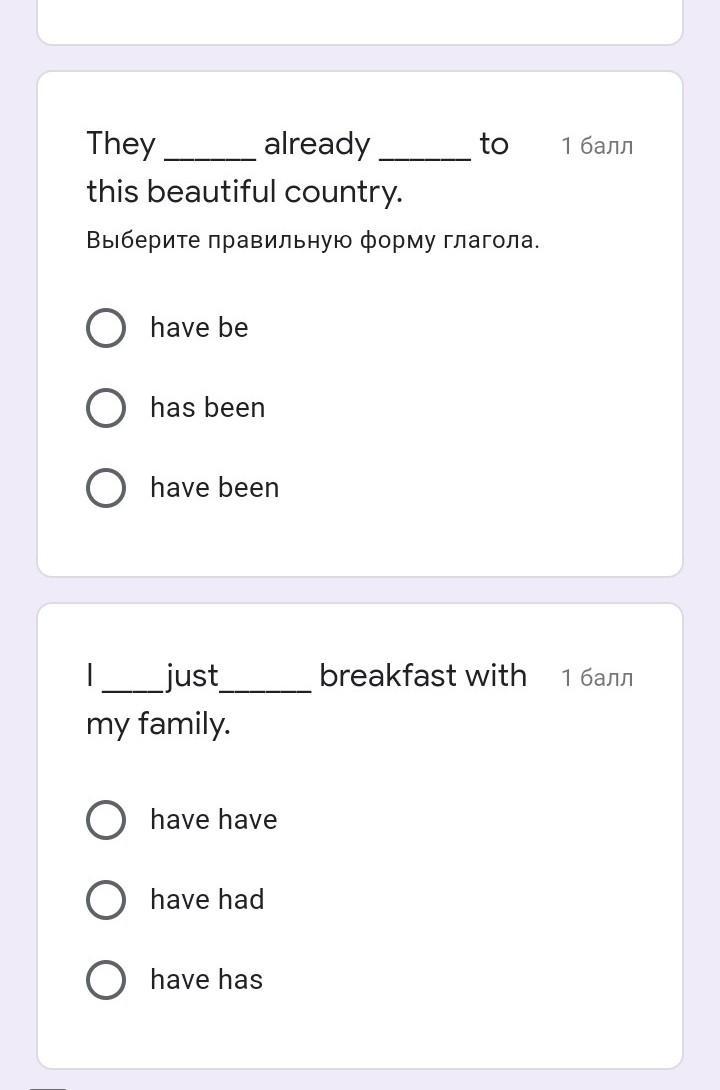Click the "this beautiful country." text line
Screen dimensions: 720x1090
(245, 192)
